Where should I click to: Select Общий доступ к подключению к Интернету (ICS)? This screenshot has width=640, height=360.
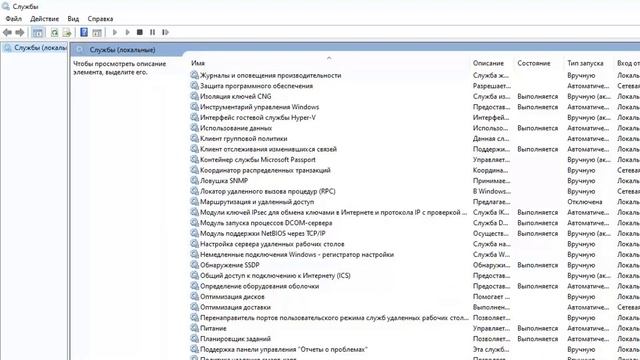point(275,276)
